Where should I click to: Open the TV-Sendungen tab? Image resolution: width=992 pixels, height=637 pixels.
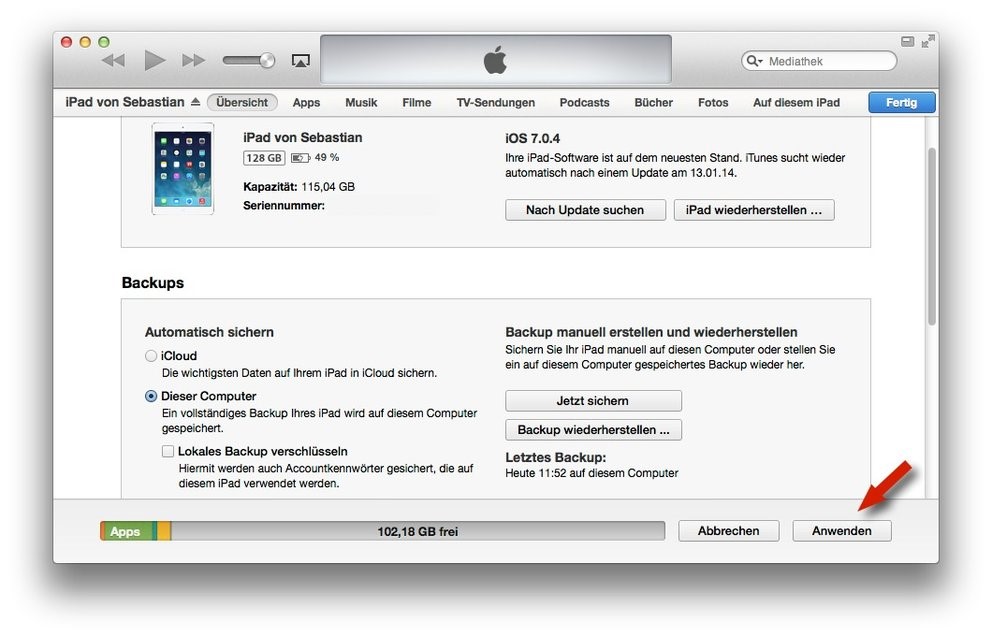click(495, 102)
